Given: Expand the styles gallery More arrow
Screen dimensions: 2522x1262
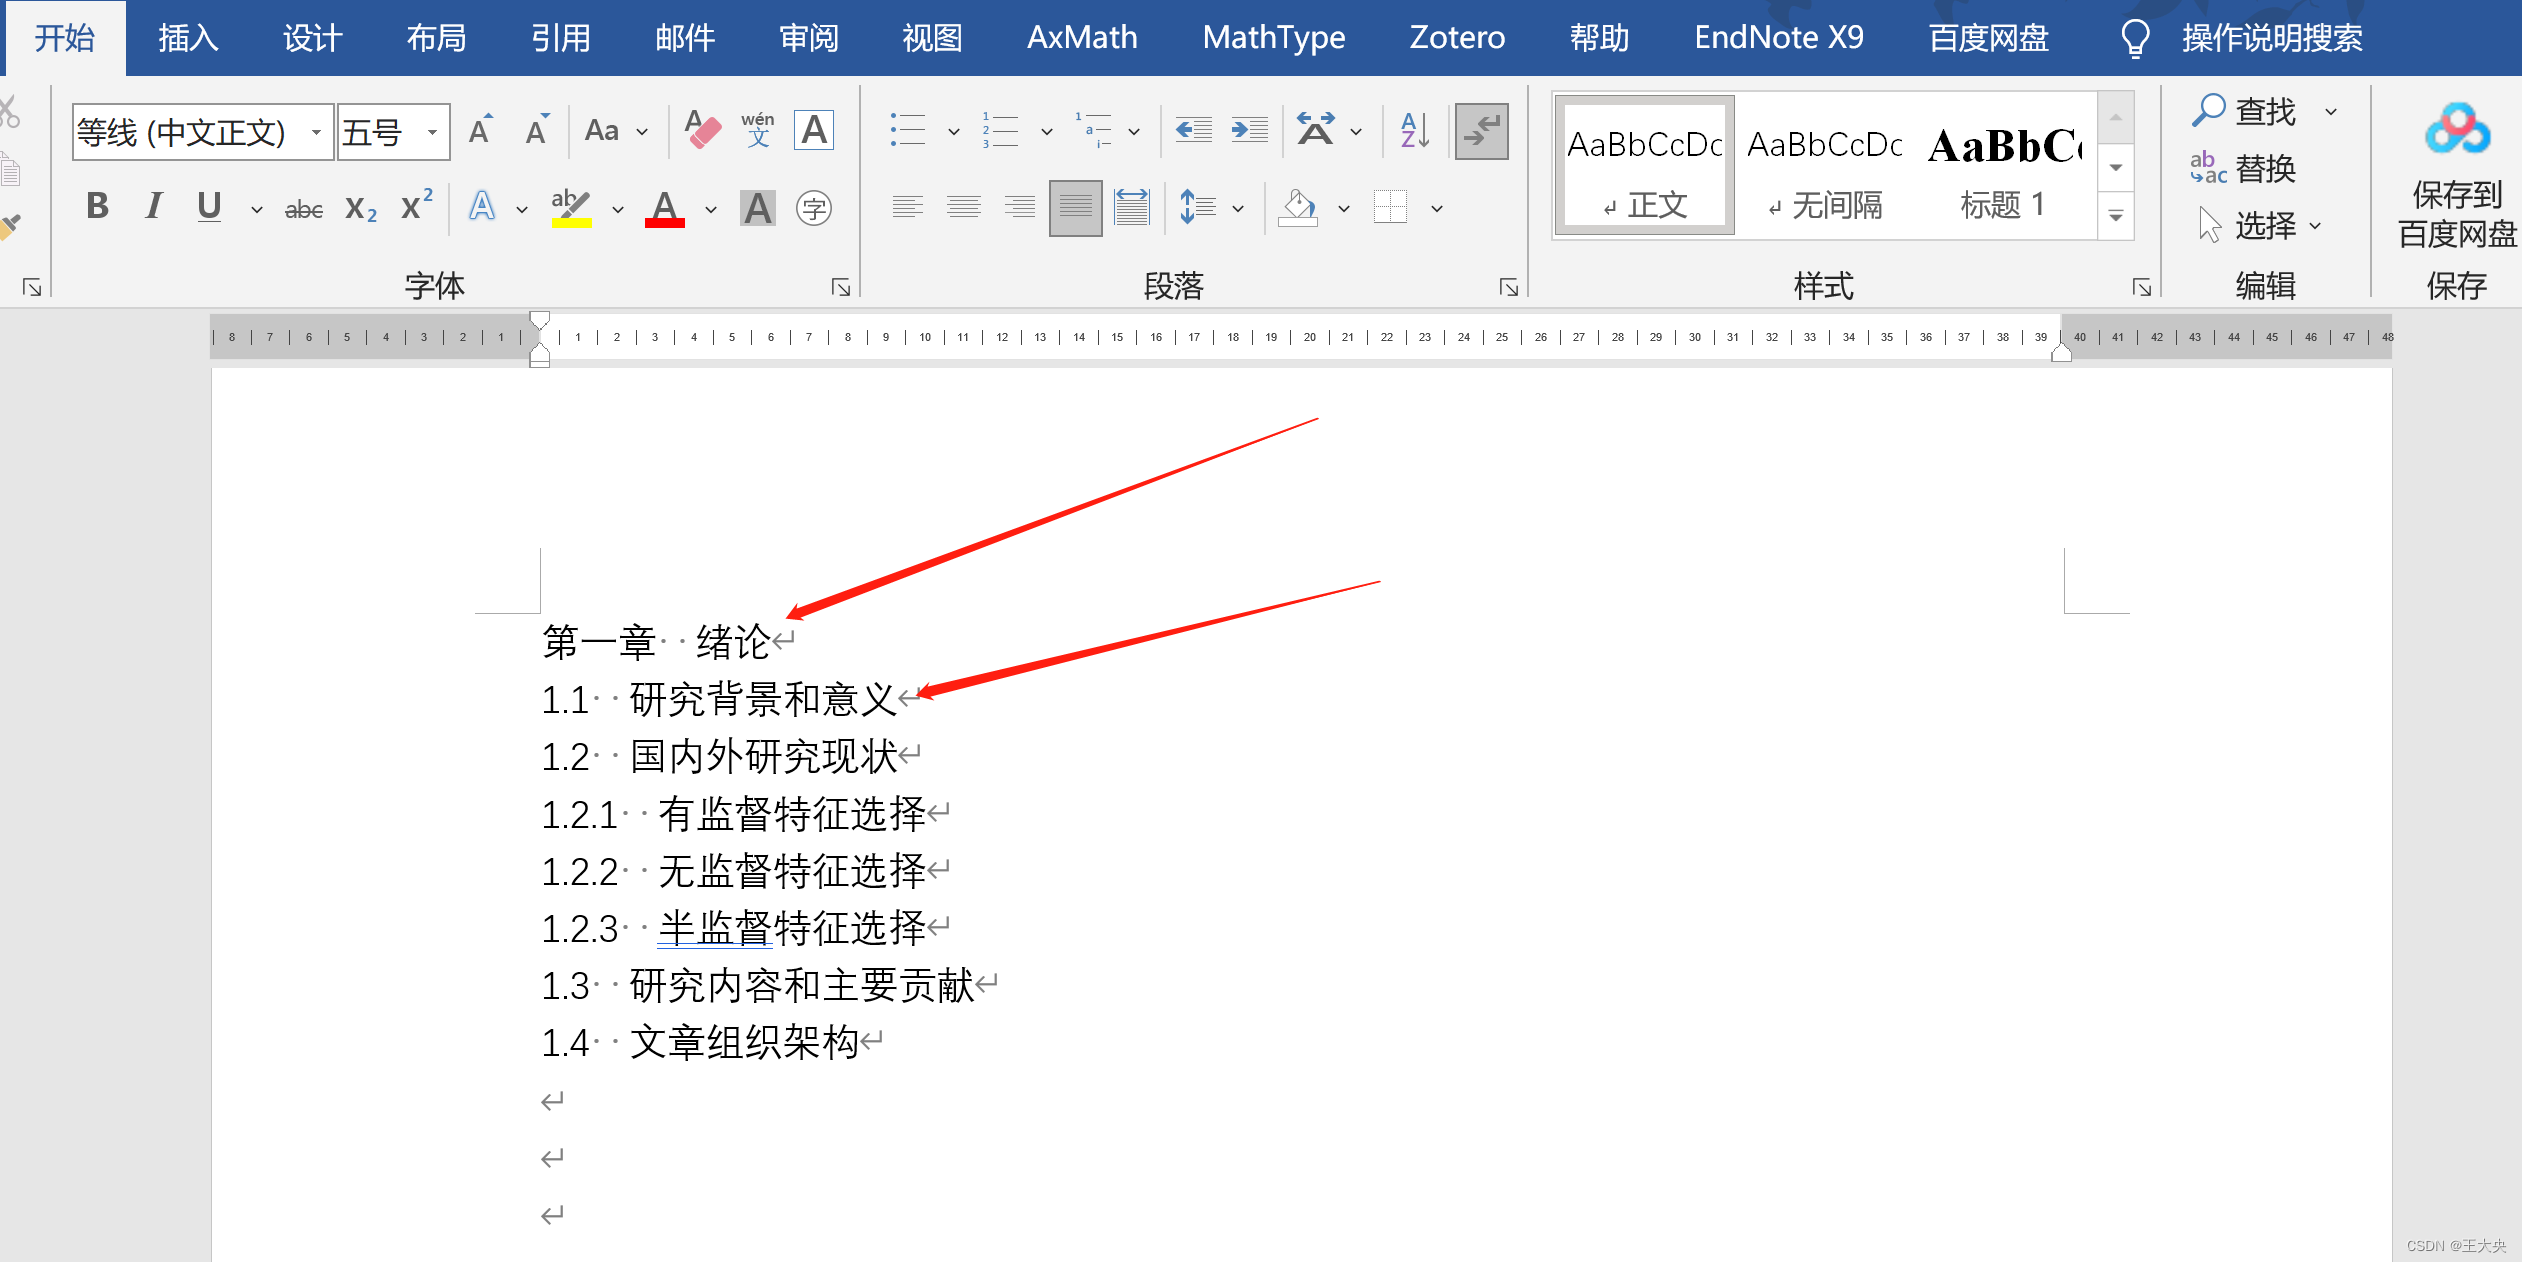Looking at the screenshot, I should (2116, 216).
